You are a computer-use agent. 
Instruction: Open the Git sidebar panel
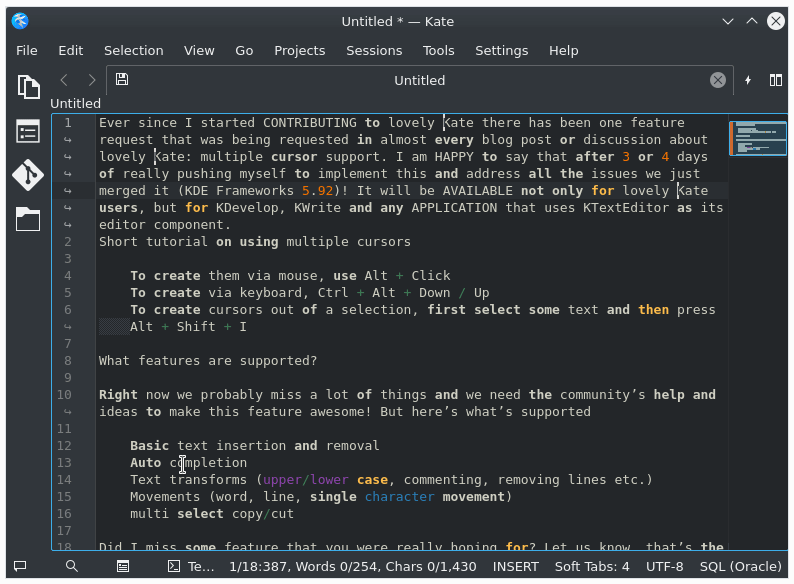pos(28,175)
